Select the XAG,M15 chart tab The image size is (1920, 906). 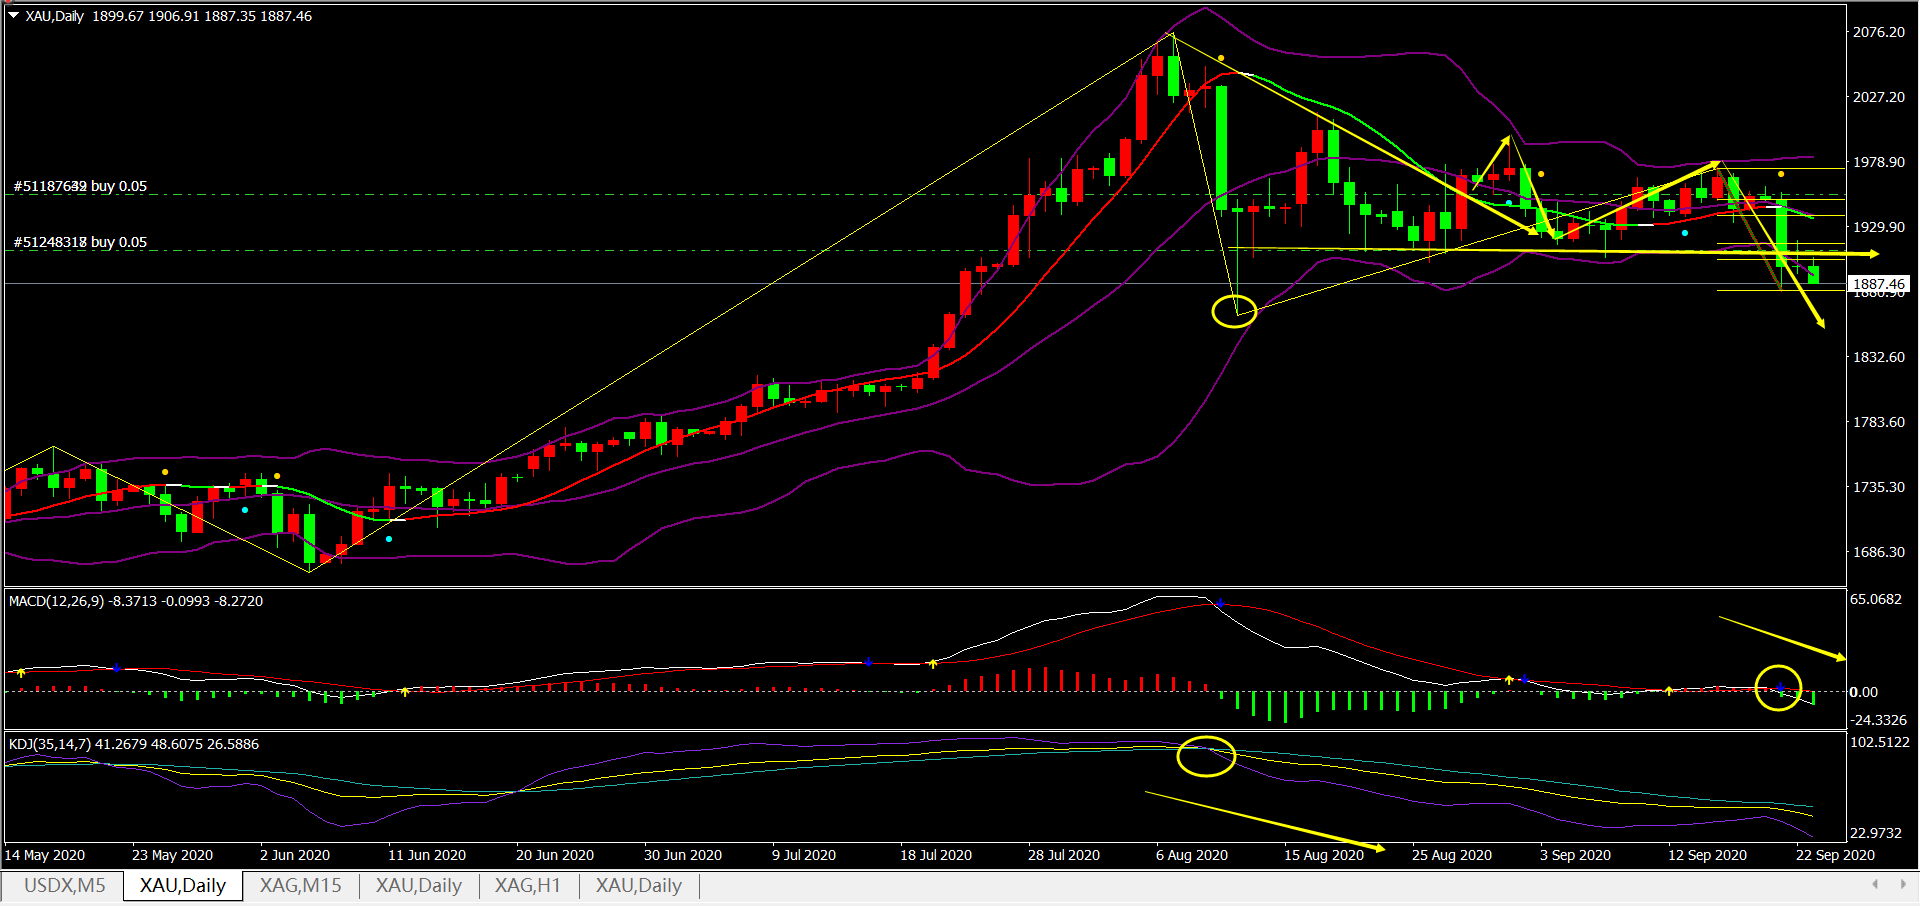point(300,886)
